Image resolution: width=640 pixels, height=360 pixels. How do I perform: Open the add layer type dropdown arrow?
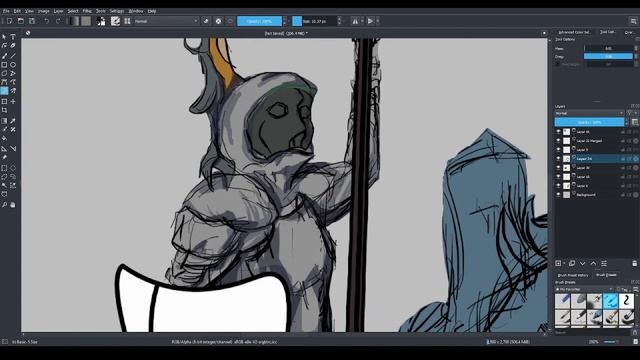564,263
